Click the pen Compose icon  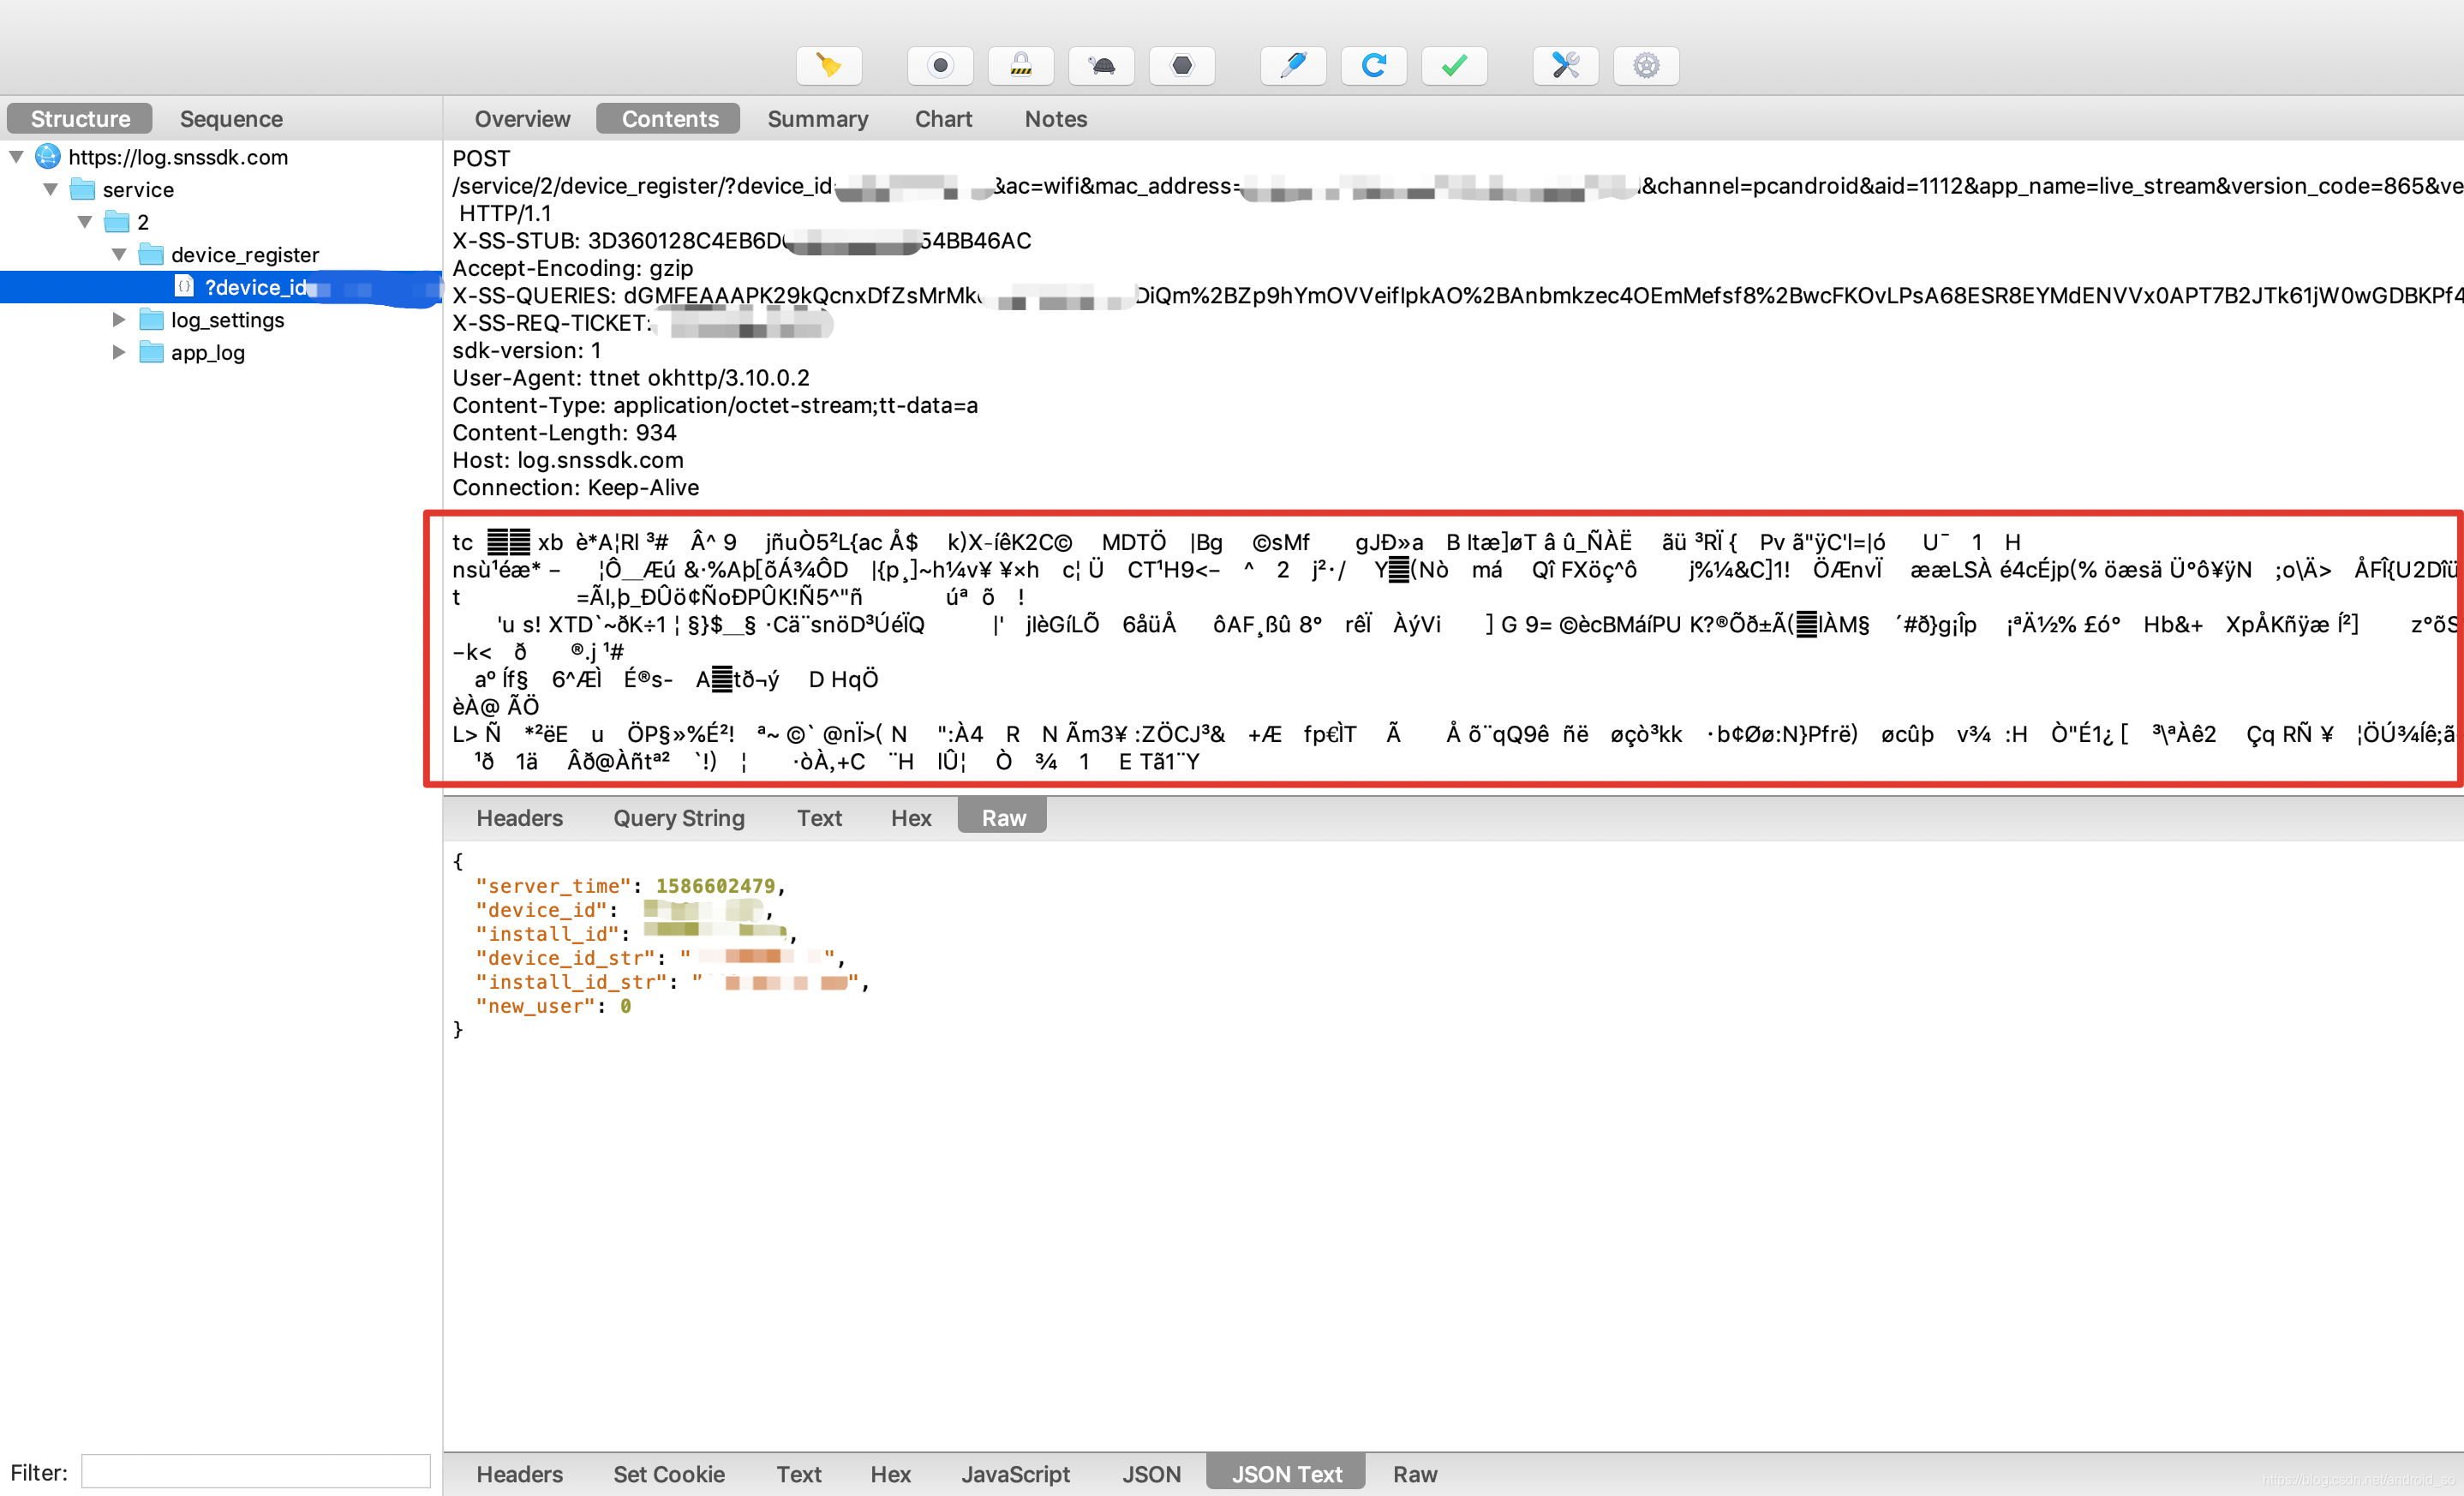(1293, 66)
